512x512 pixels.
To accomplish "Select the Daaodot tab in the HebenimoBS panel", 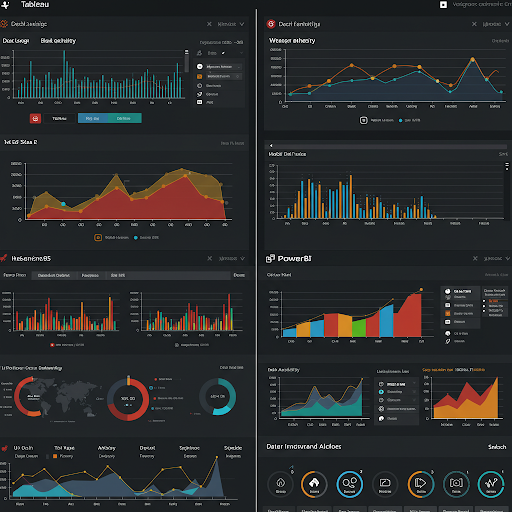I will (54, 275).
